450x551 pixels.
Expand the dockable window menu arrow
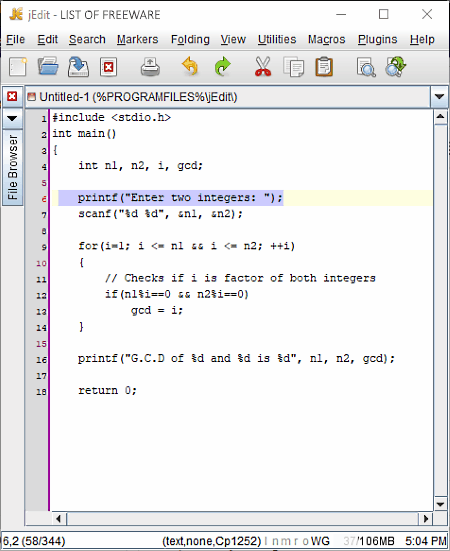click(x=12, y=118)
